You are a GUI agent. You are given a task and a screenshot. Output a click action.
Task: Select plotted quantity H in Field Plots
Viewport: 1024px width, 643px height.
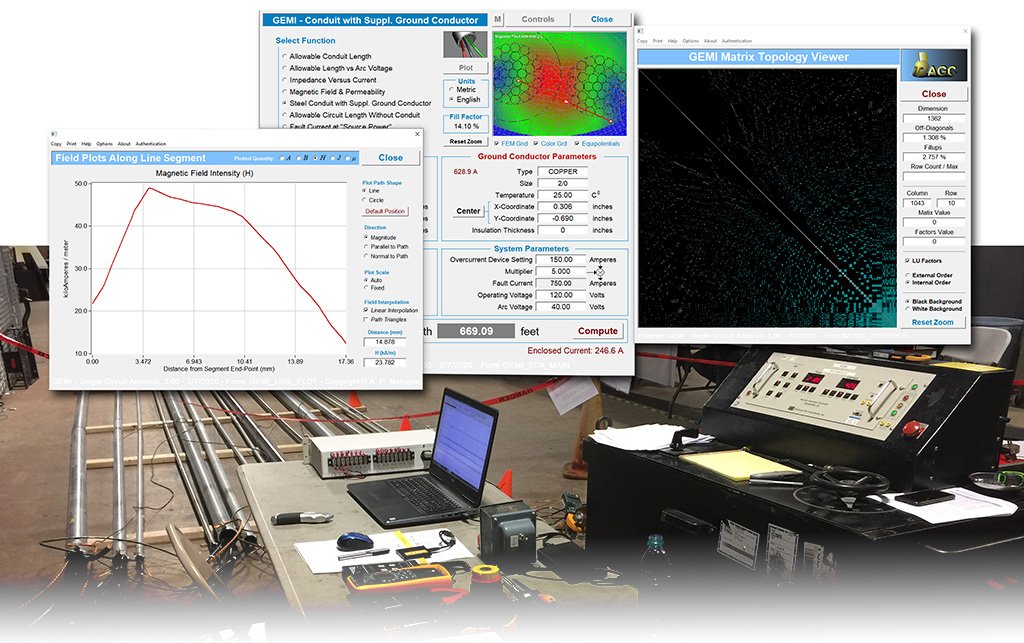click(x=315, y=158)
